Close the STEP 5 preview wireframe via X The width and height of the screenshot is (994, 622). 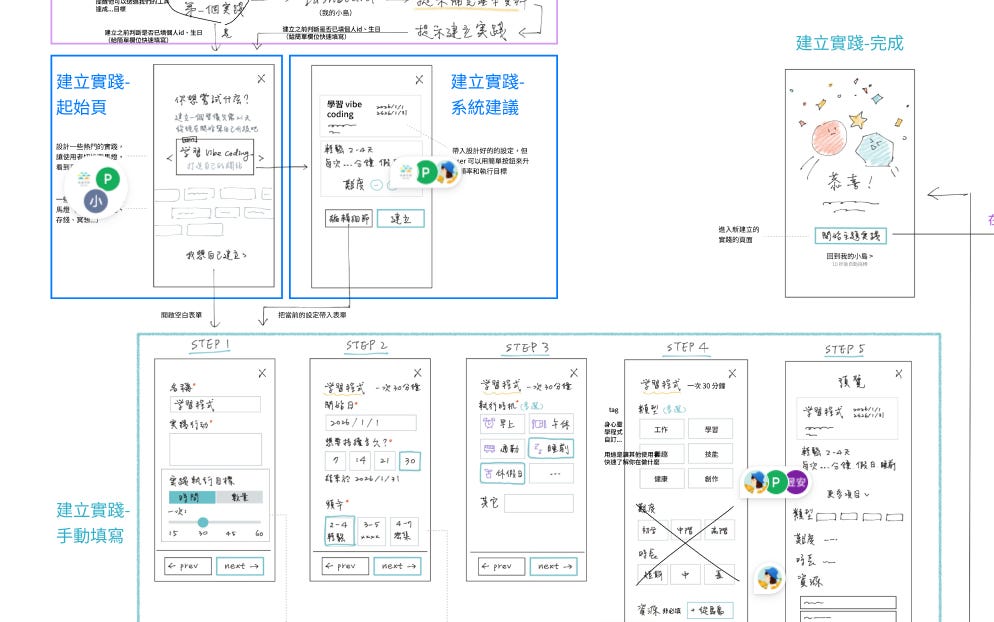tap(898, 374)
